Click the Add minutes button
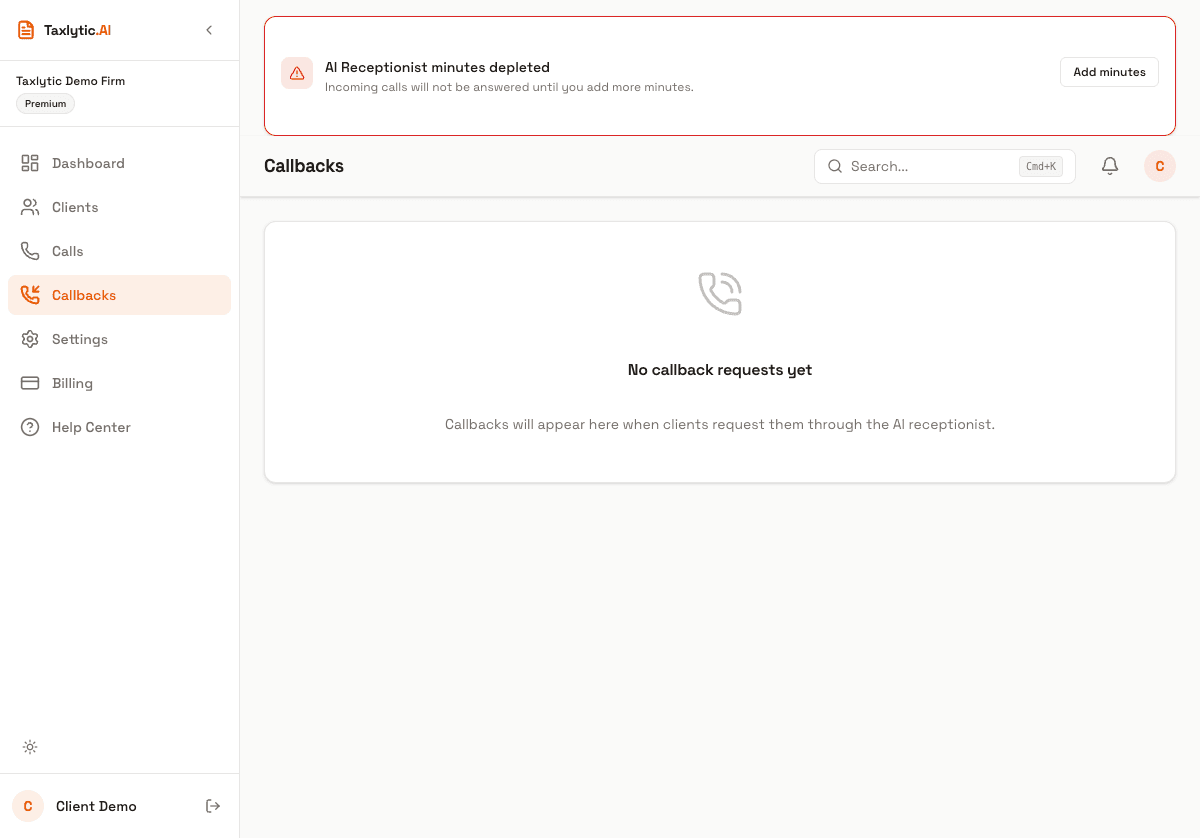Viewport: 1200px width, 838px height. pos(1109,72)
